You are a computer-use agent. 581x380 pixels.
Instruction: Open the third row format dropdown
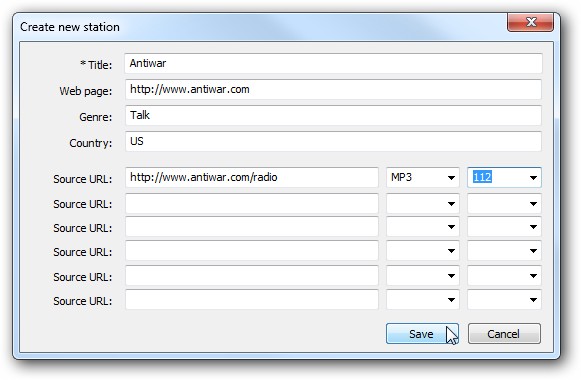[422, 227]
